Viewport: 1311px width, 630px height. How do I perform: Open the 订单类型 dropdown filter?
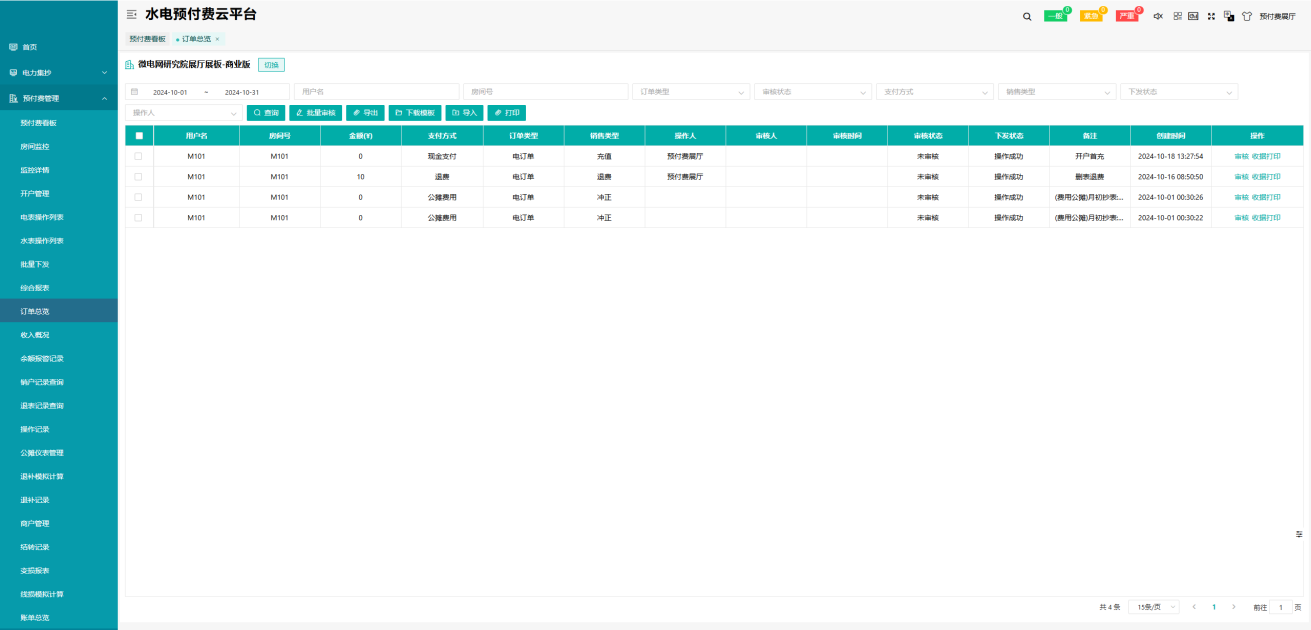tap(691, 92)
